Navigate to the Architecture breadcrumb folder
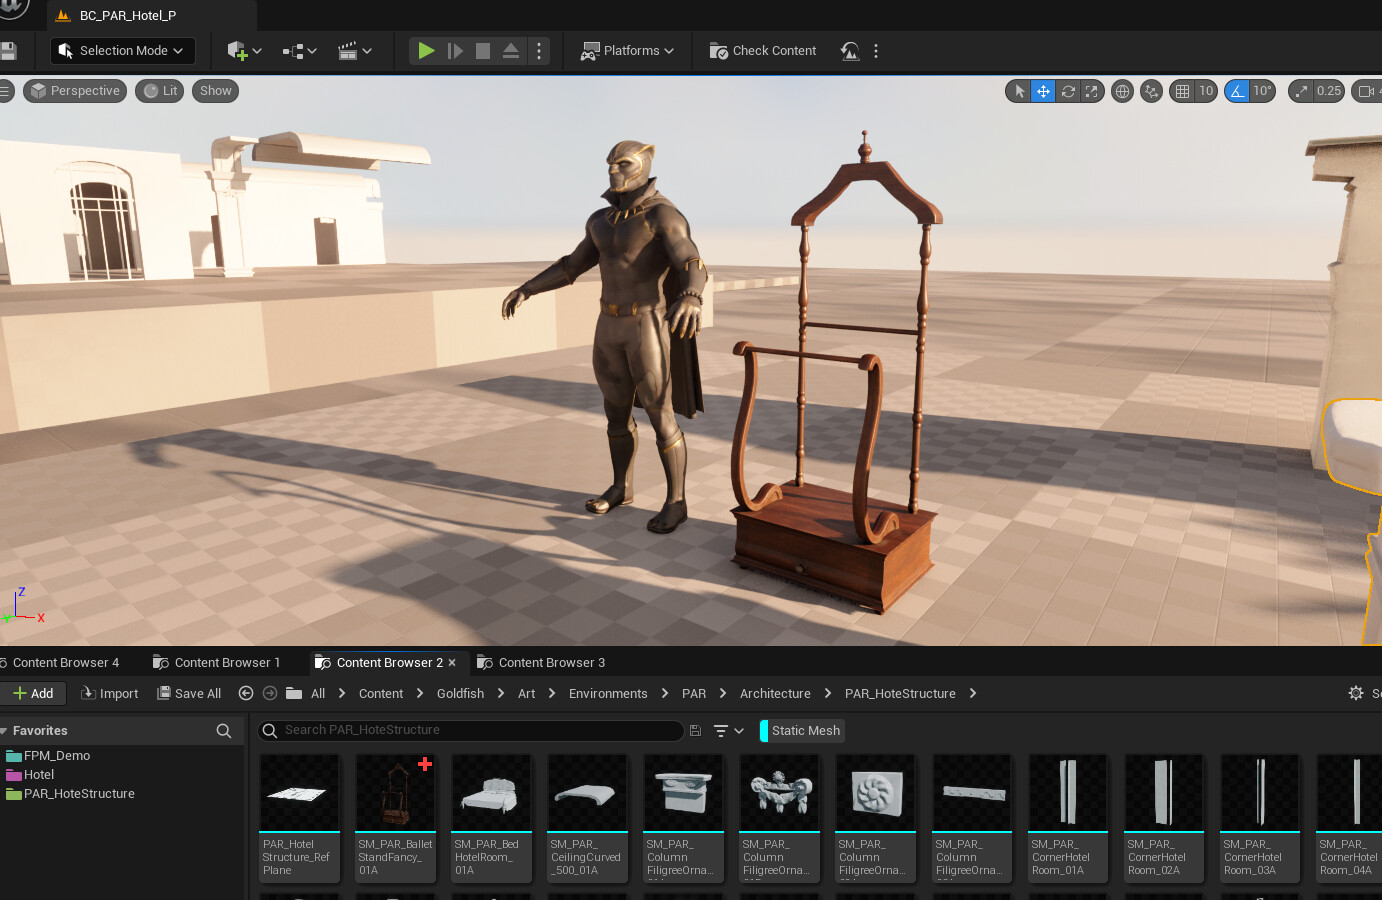 coord(775,694)
